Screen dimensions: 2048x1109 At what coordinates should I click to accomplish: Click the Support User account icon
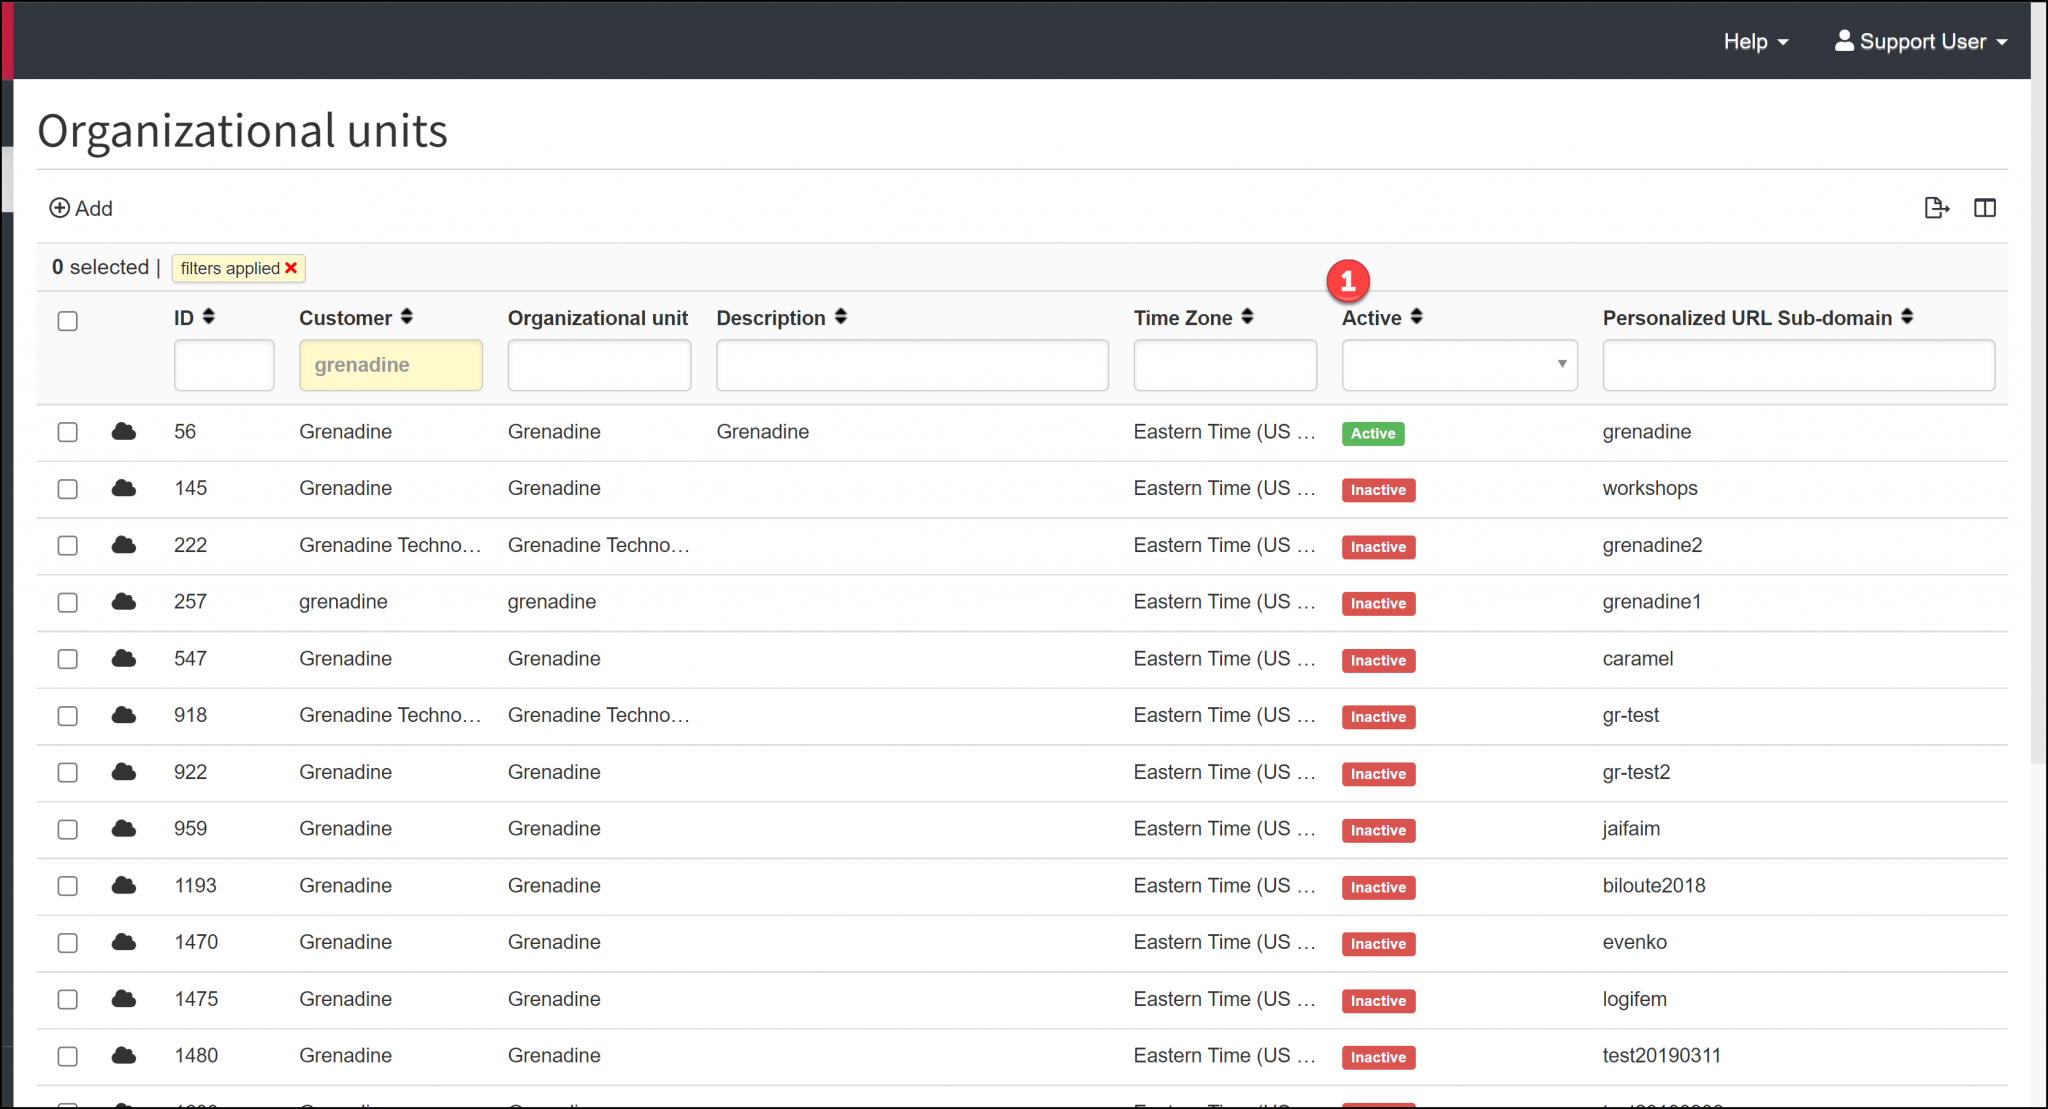point(1843,40)
